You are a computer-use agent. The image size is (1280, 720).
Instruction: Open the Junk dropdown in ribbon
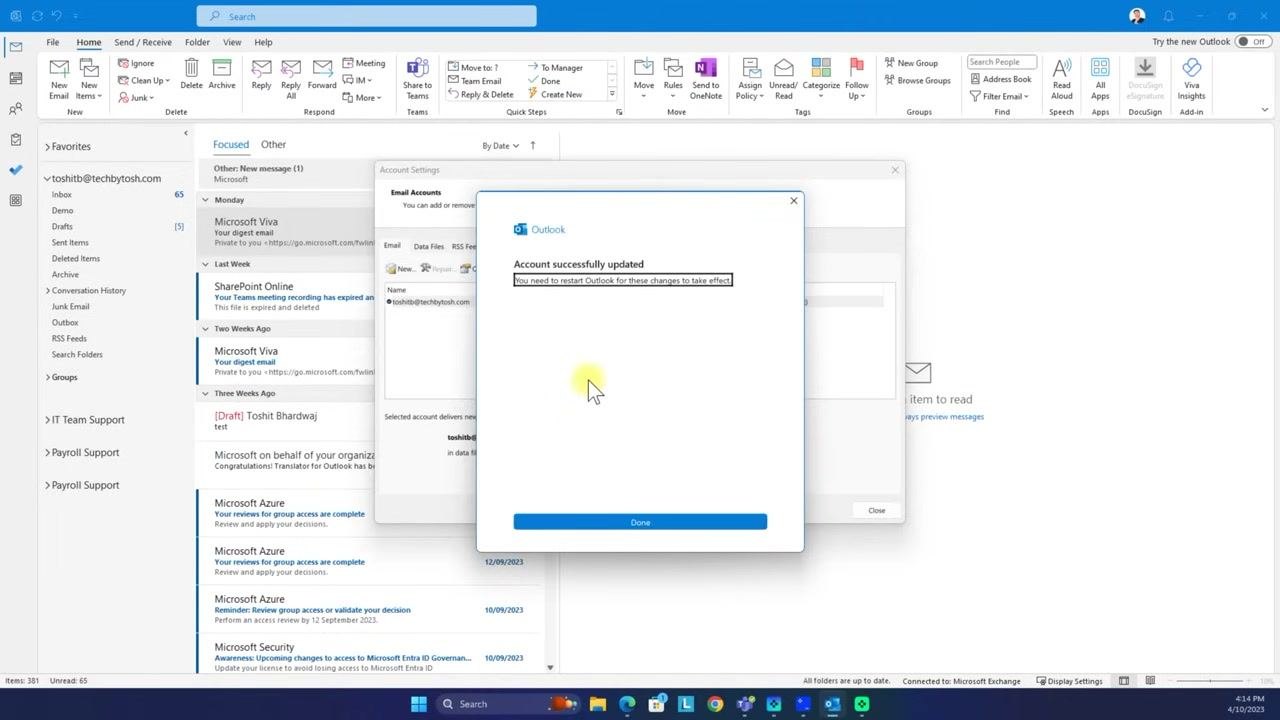pyautogui.click(x=136, y=97)
